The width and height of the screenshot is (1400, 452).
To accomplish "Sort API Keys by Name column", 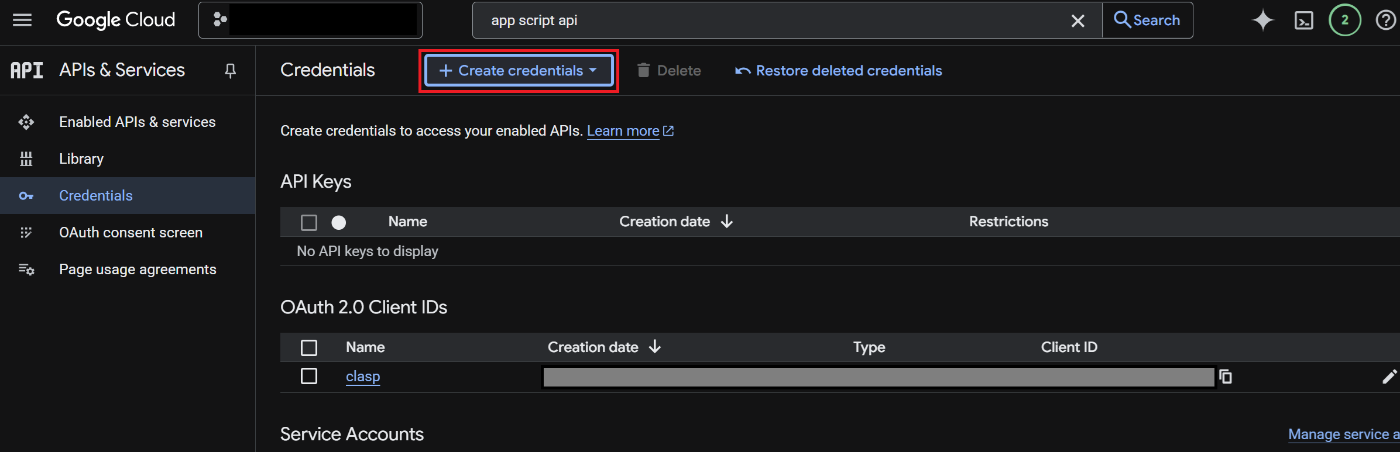I will tap(407, 222).
